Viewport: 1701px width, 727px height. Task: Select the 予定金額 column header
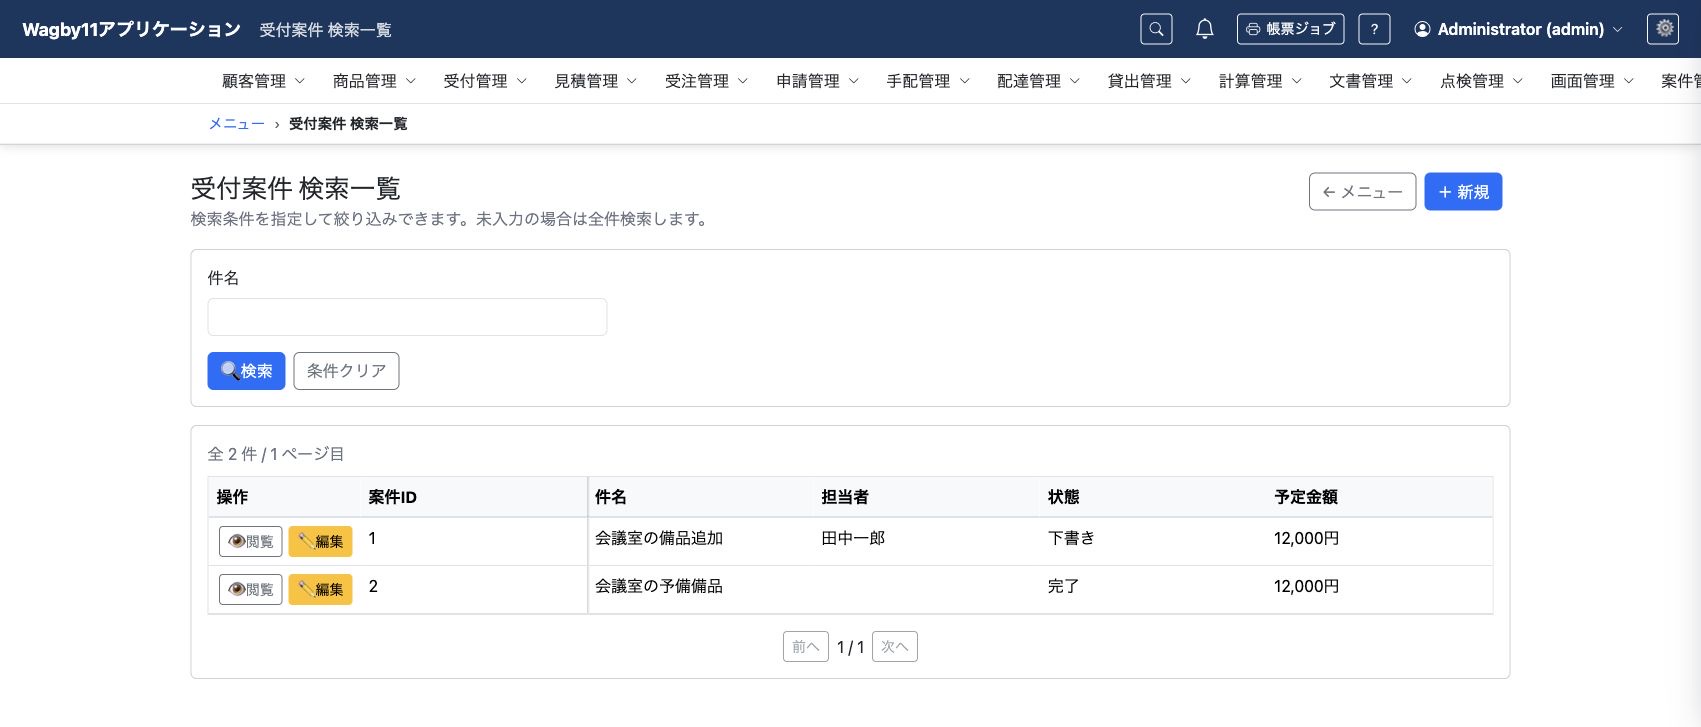1380,497
